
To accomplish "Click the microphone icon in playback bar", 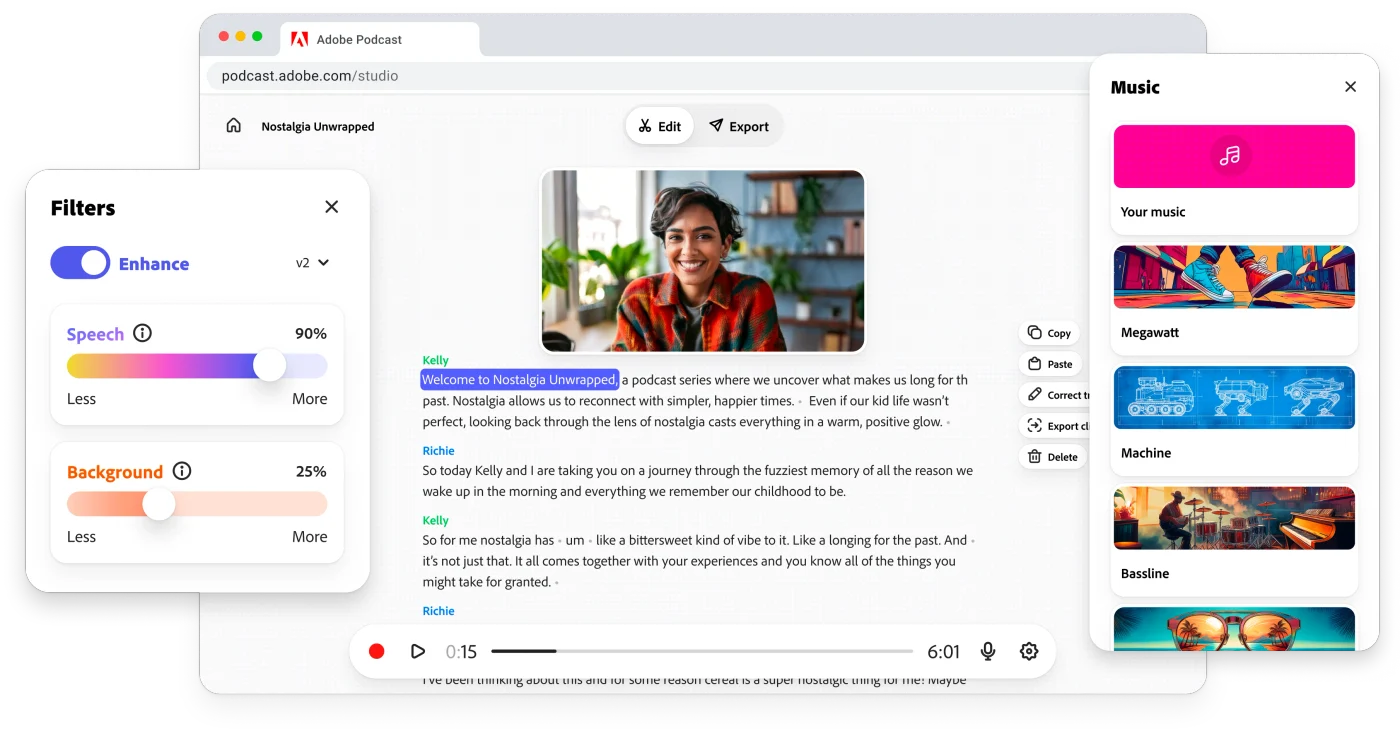I will (988, 652).
